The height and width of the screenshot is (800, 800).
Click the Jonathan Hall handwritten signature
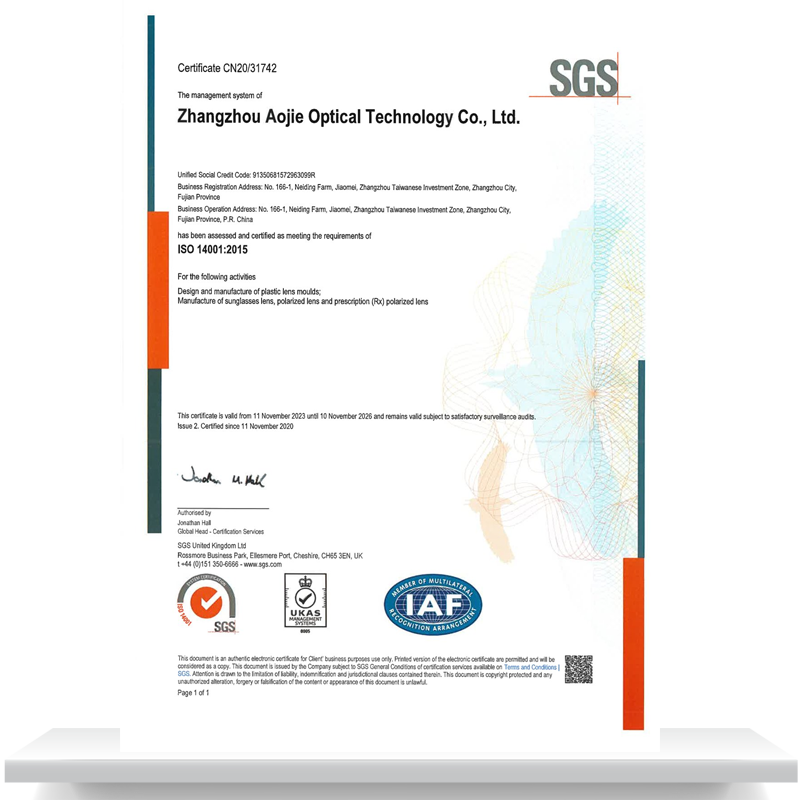(223, 478)
